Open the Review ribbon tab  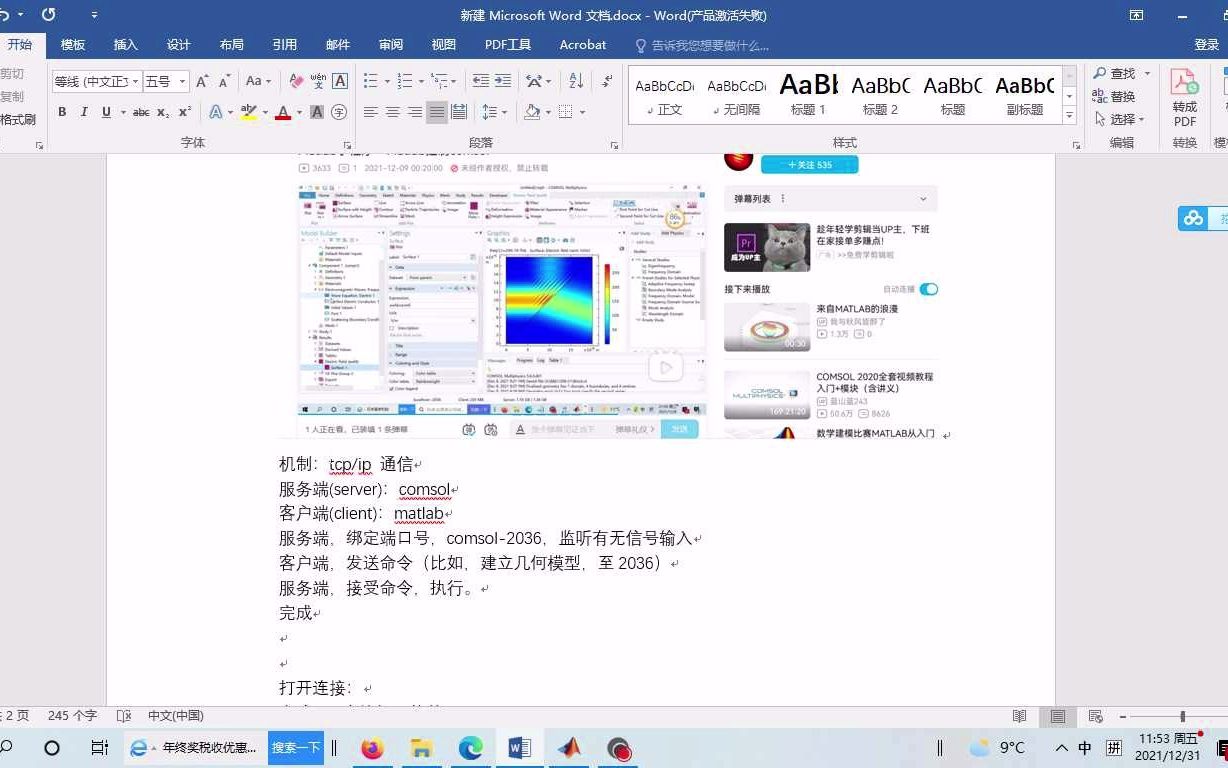pyautogui.click(x=391, y=45)
